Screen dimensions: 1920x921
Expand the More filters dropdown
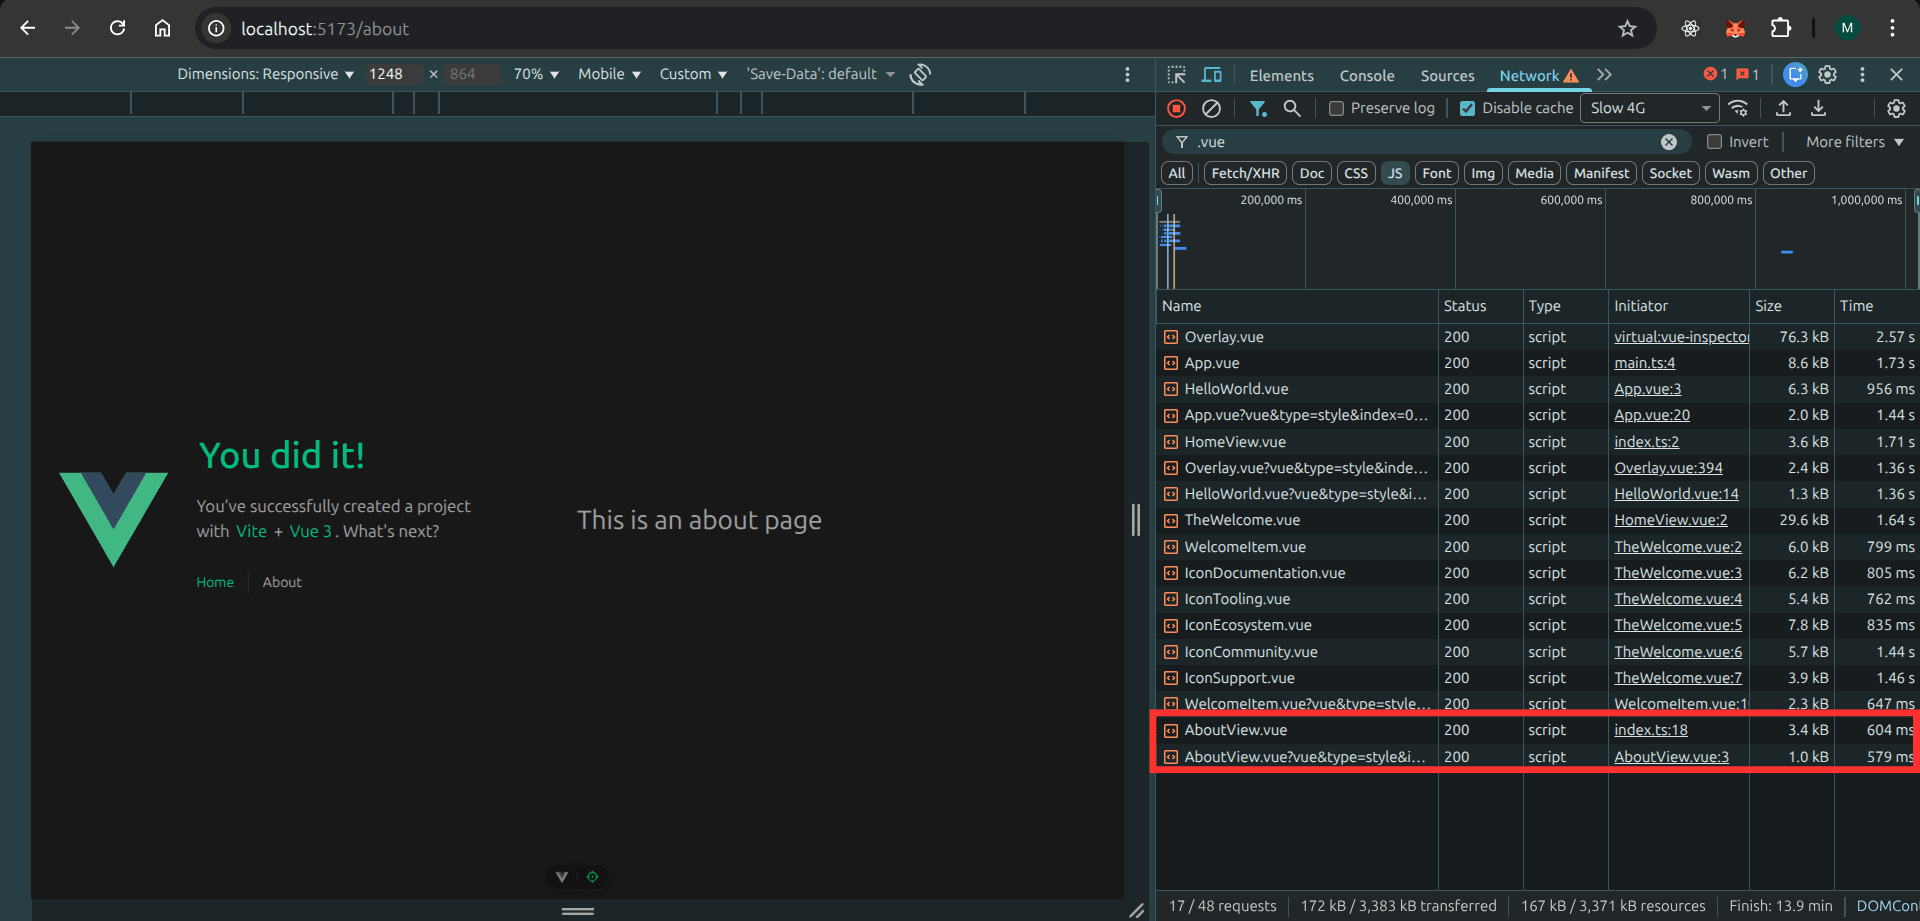[1854, 142]
